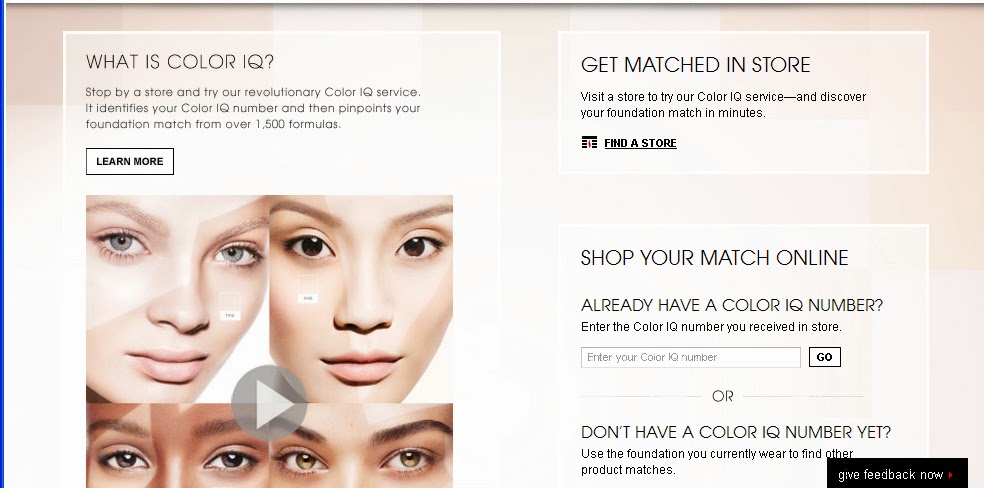The image size is (984, 488).
Task: Click the OR divider between the shopping options
Action: pos(722,396)
